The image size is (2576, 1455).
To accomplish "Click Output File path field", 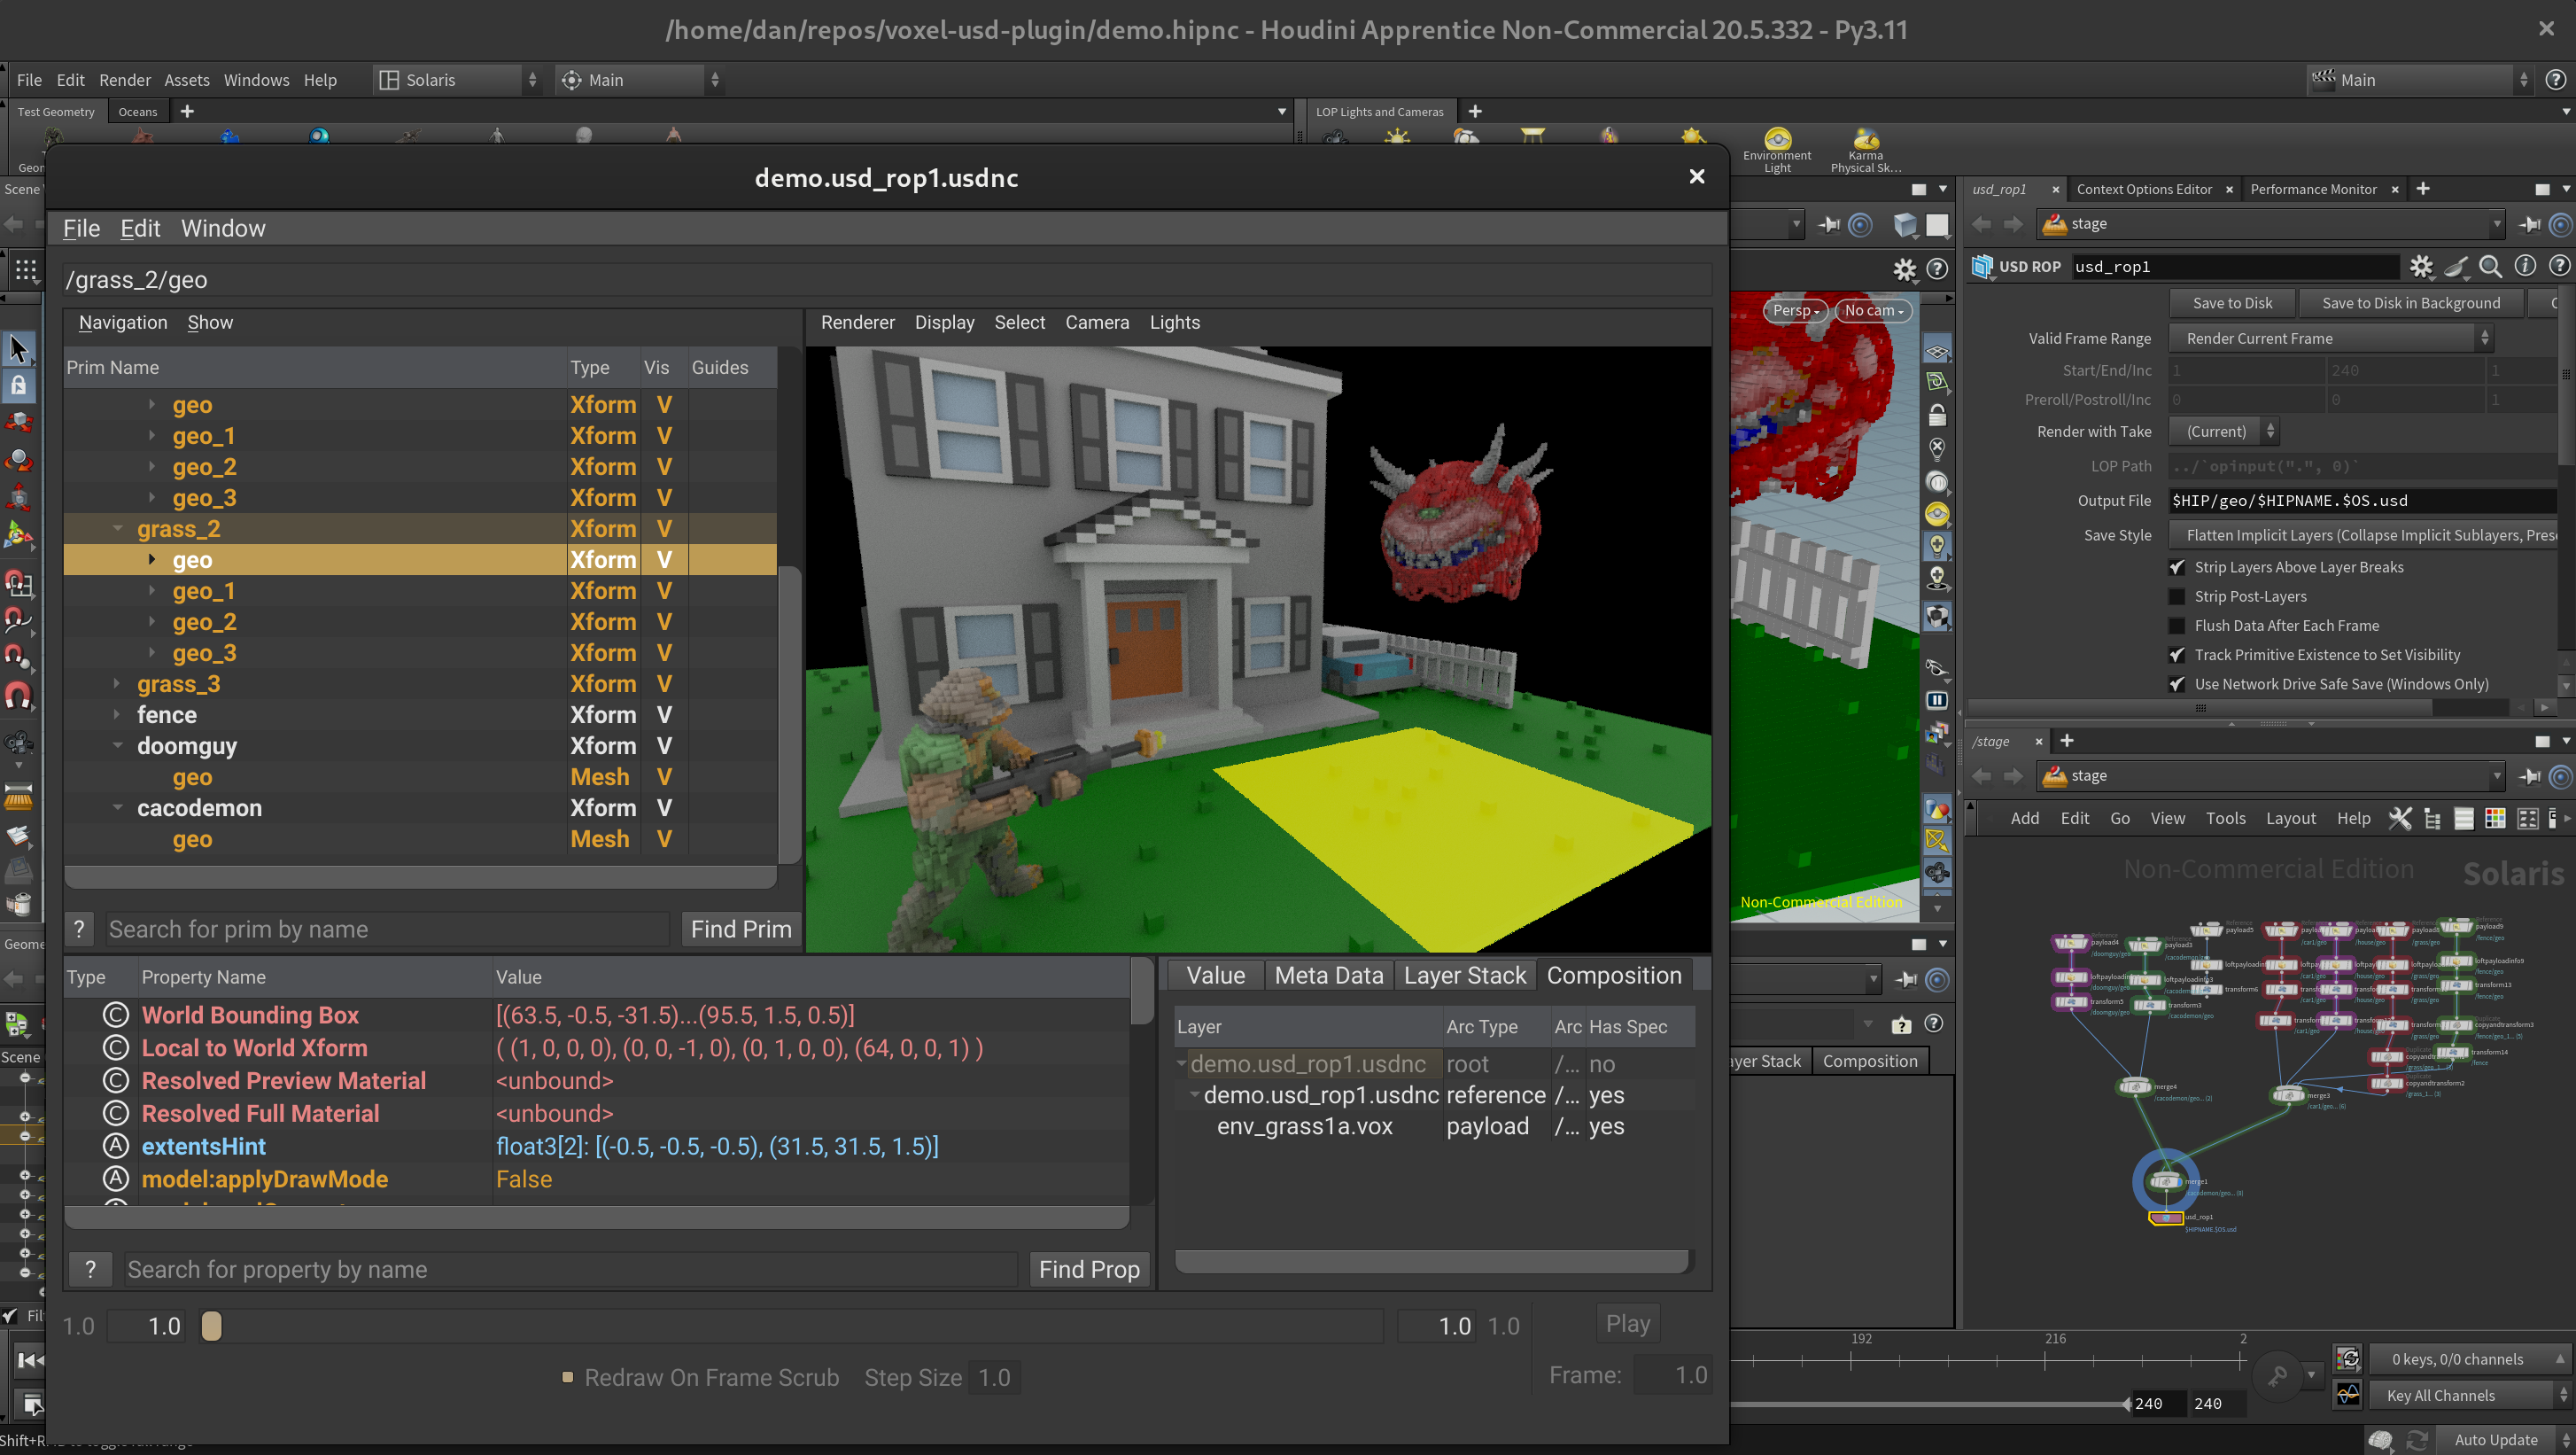I will click(2364, 500).
